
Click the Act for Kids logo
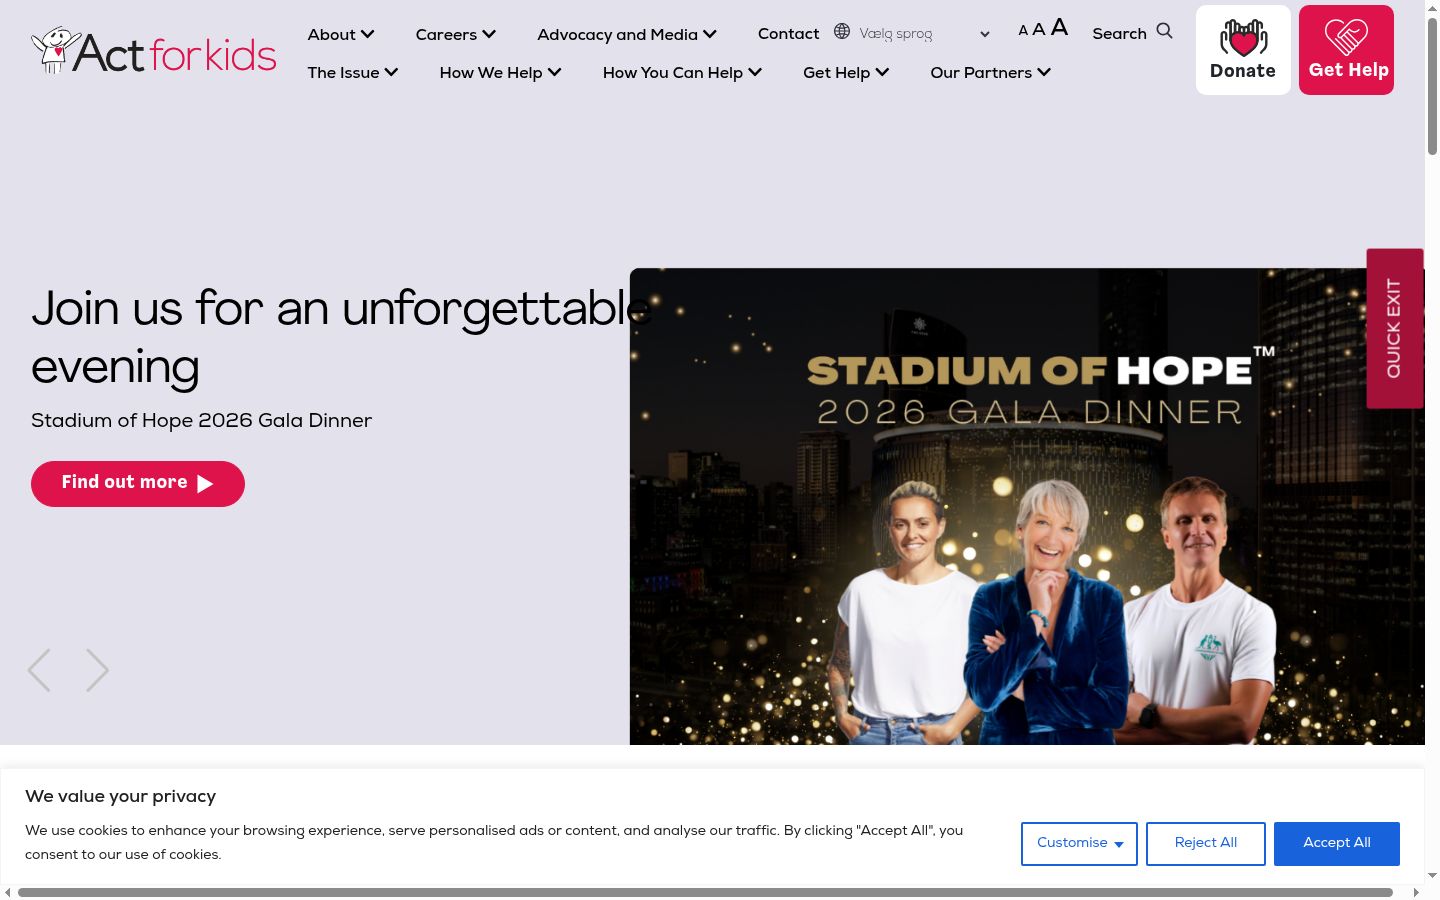(154, 51)
